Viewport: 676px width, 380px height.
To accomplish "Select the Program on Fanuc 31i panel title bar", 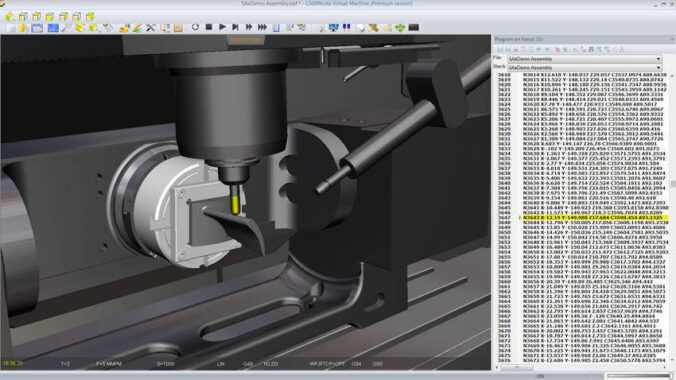I will point(584,39).
